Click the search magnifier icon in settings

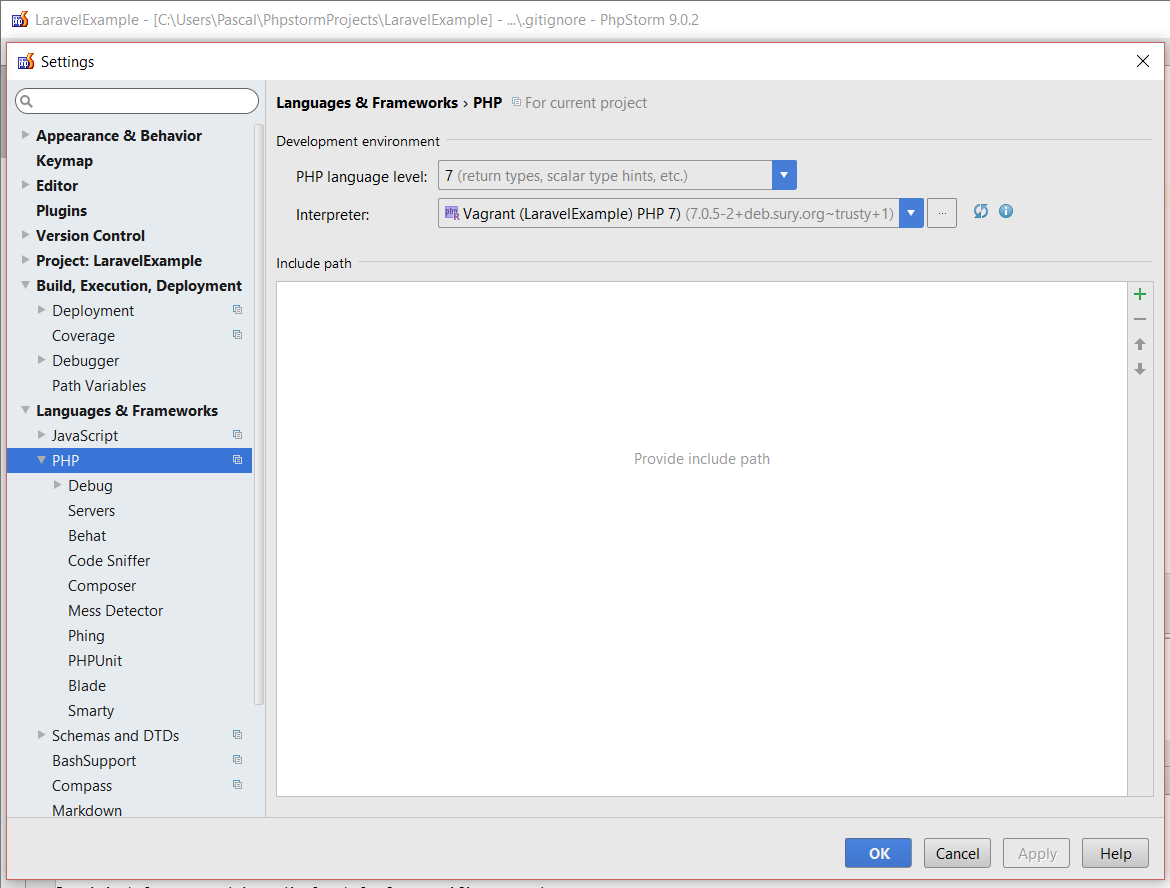click(x=26, y=101)
